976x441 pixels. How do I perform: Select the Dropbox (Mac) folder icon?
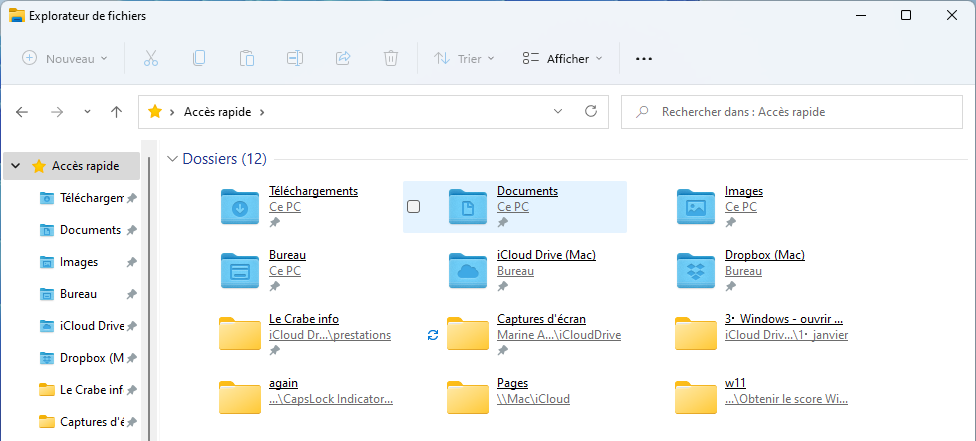[x=696, y=270]
